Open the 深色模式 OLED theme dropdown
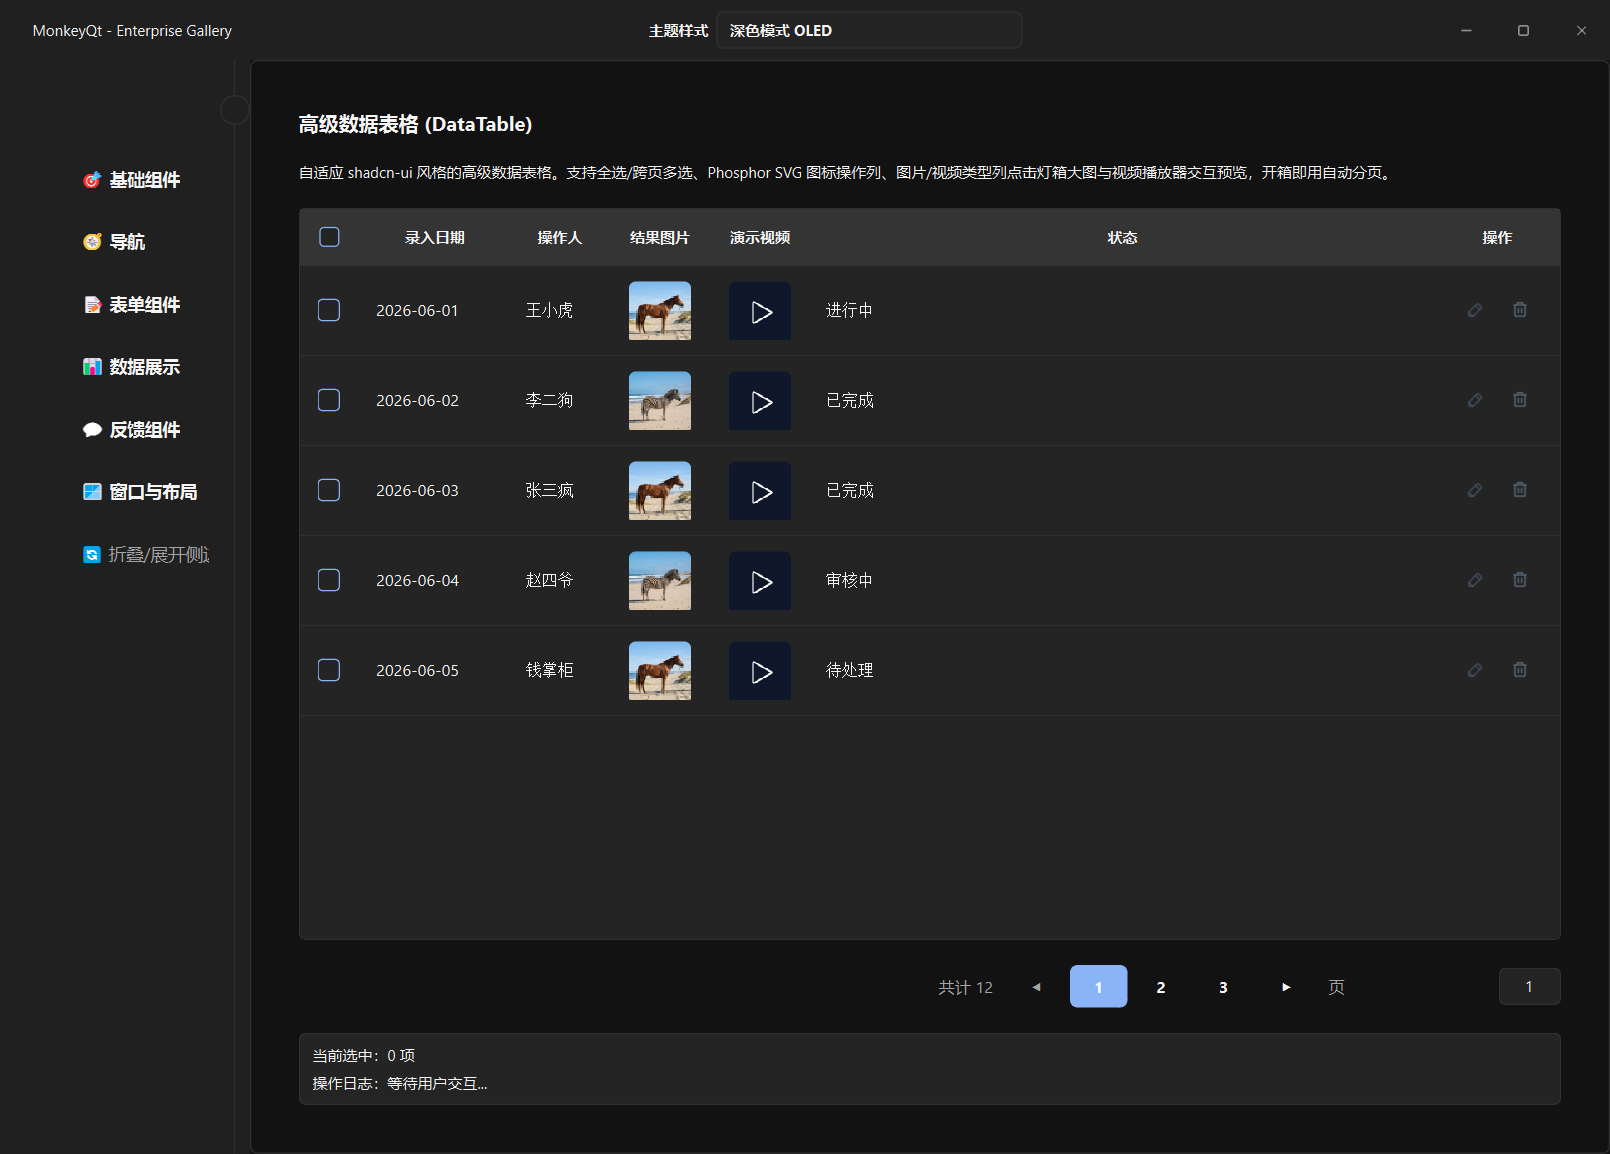The height and width of the screenshot is (1154, 1610). tap(869, 30)
